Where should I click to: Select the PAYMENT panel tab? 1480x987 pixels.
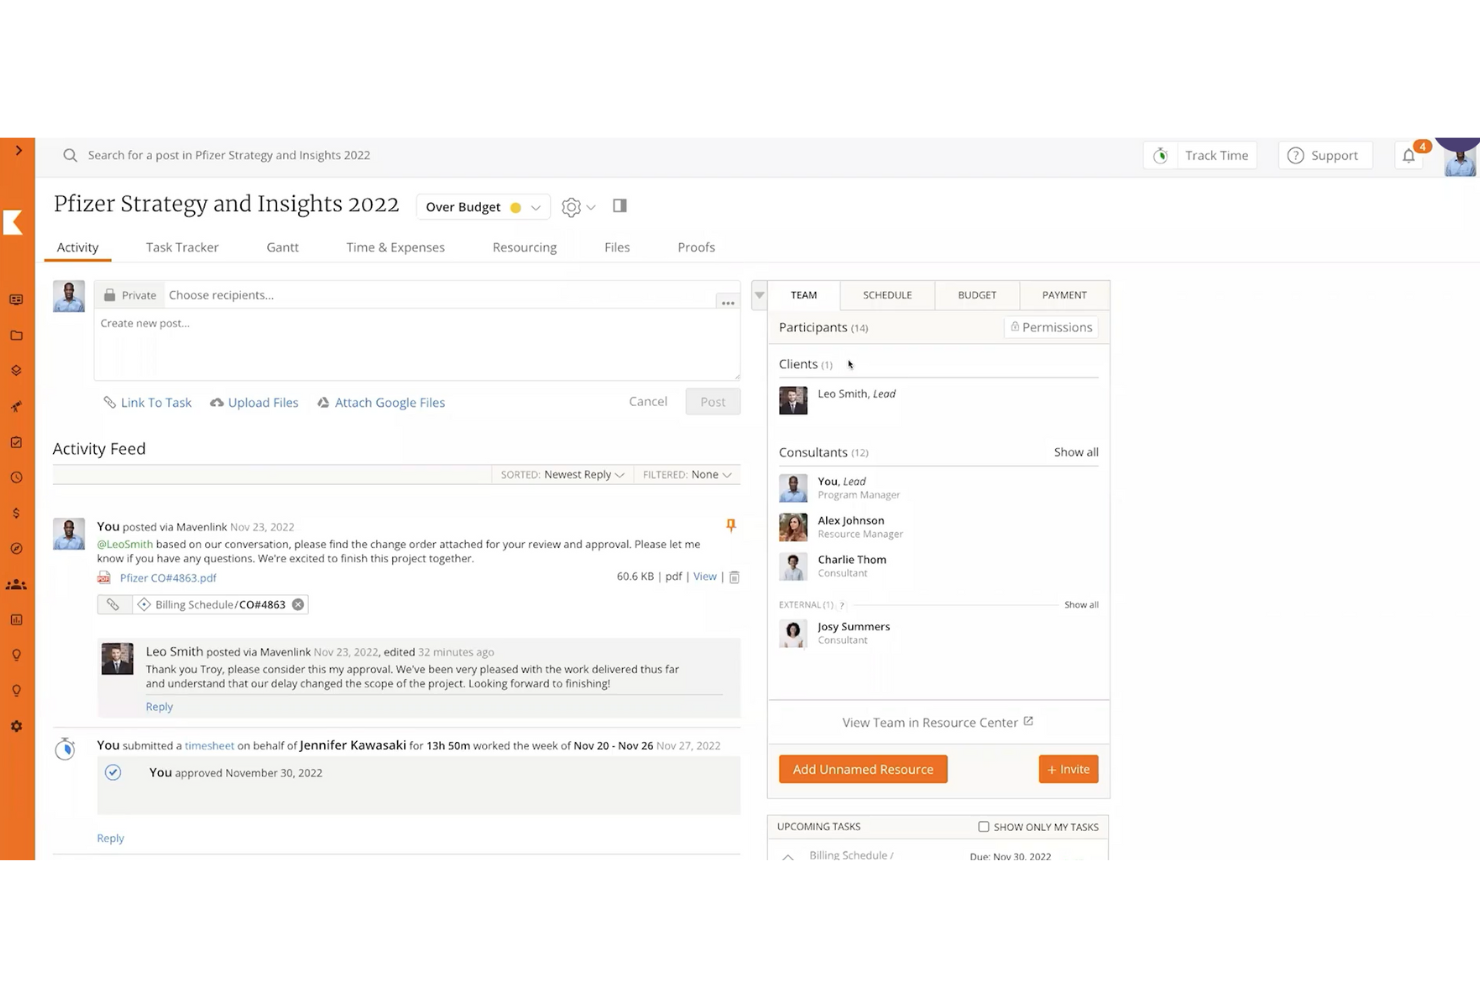tap(1064, 295)
